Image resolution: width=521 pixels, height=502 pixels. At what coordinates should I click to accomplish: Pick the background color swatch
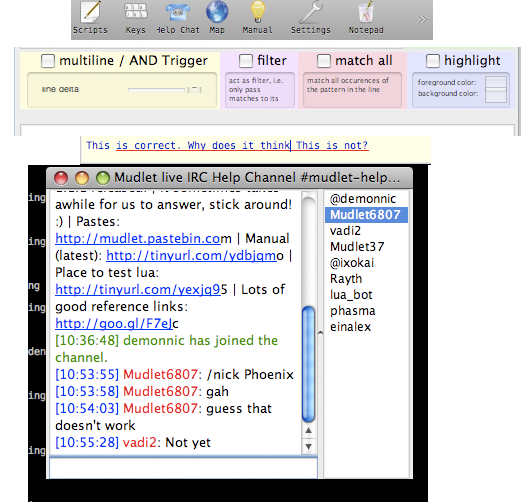[x=496, y=95]
